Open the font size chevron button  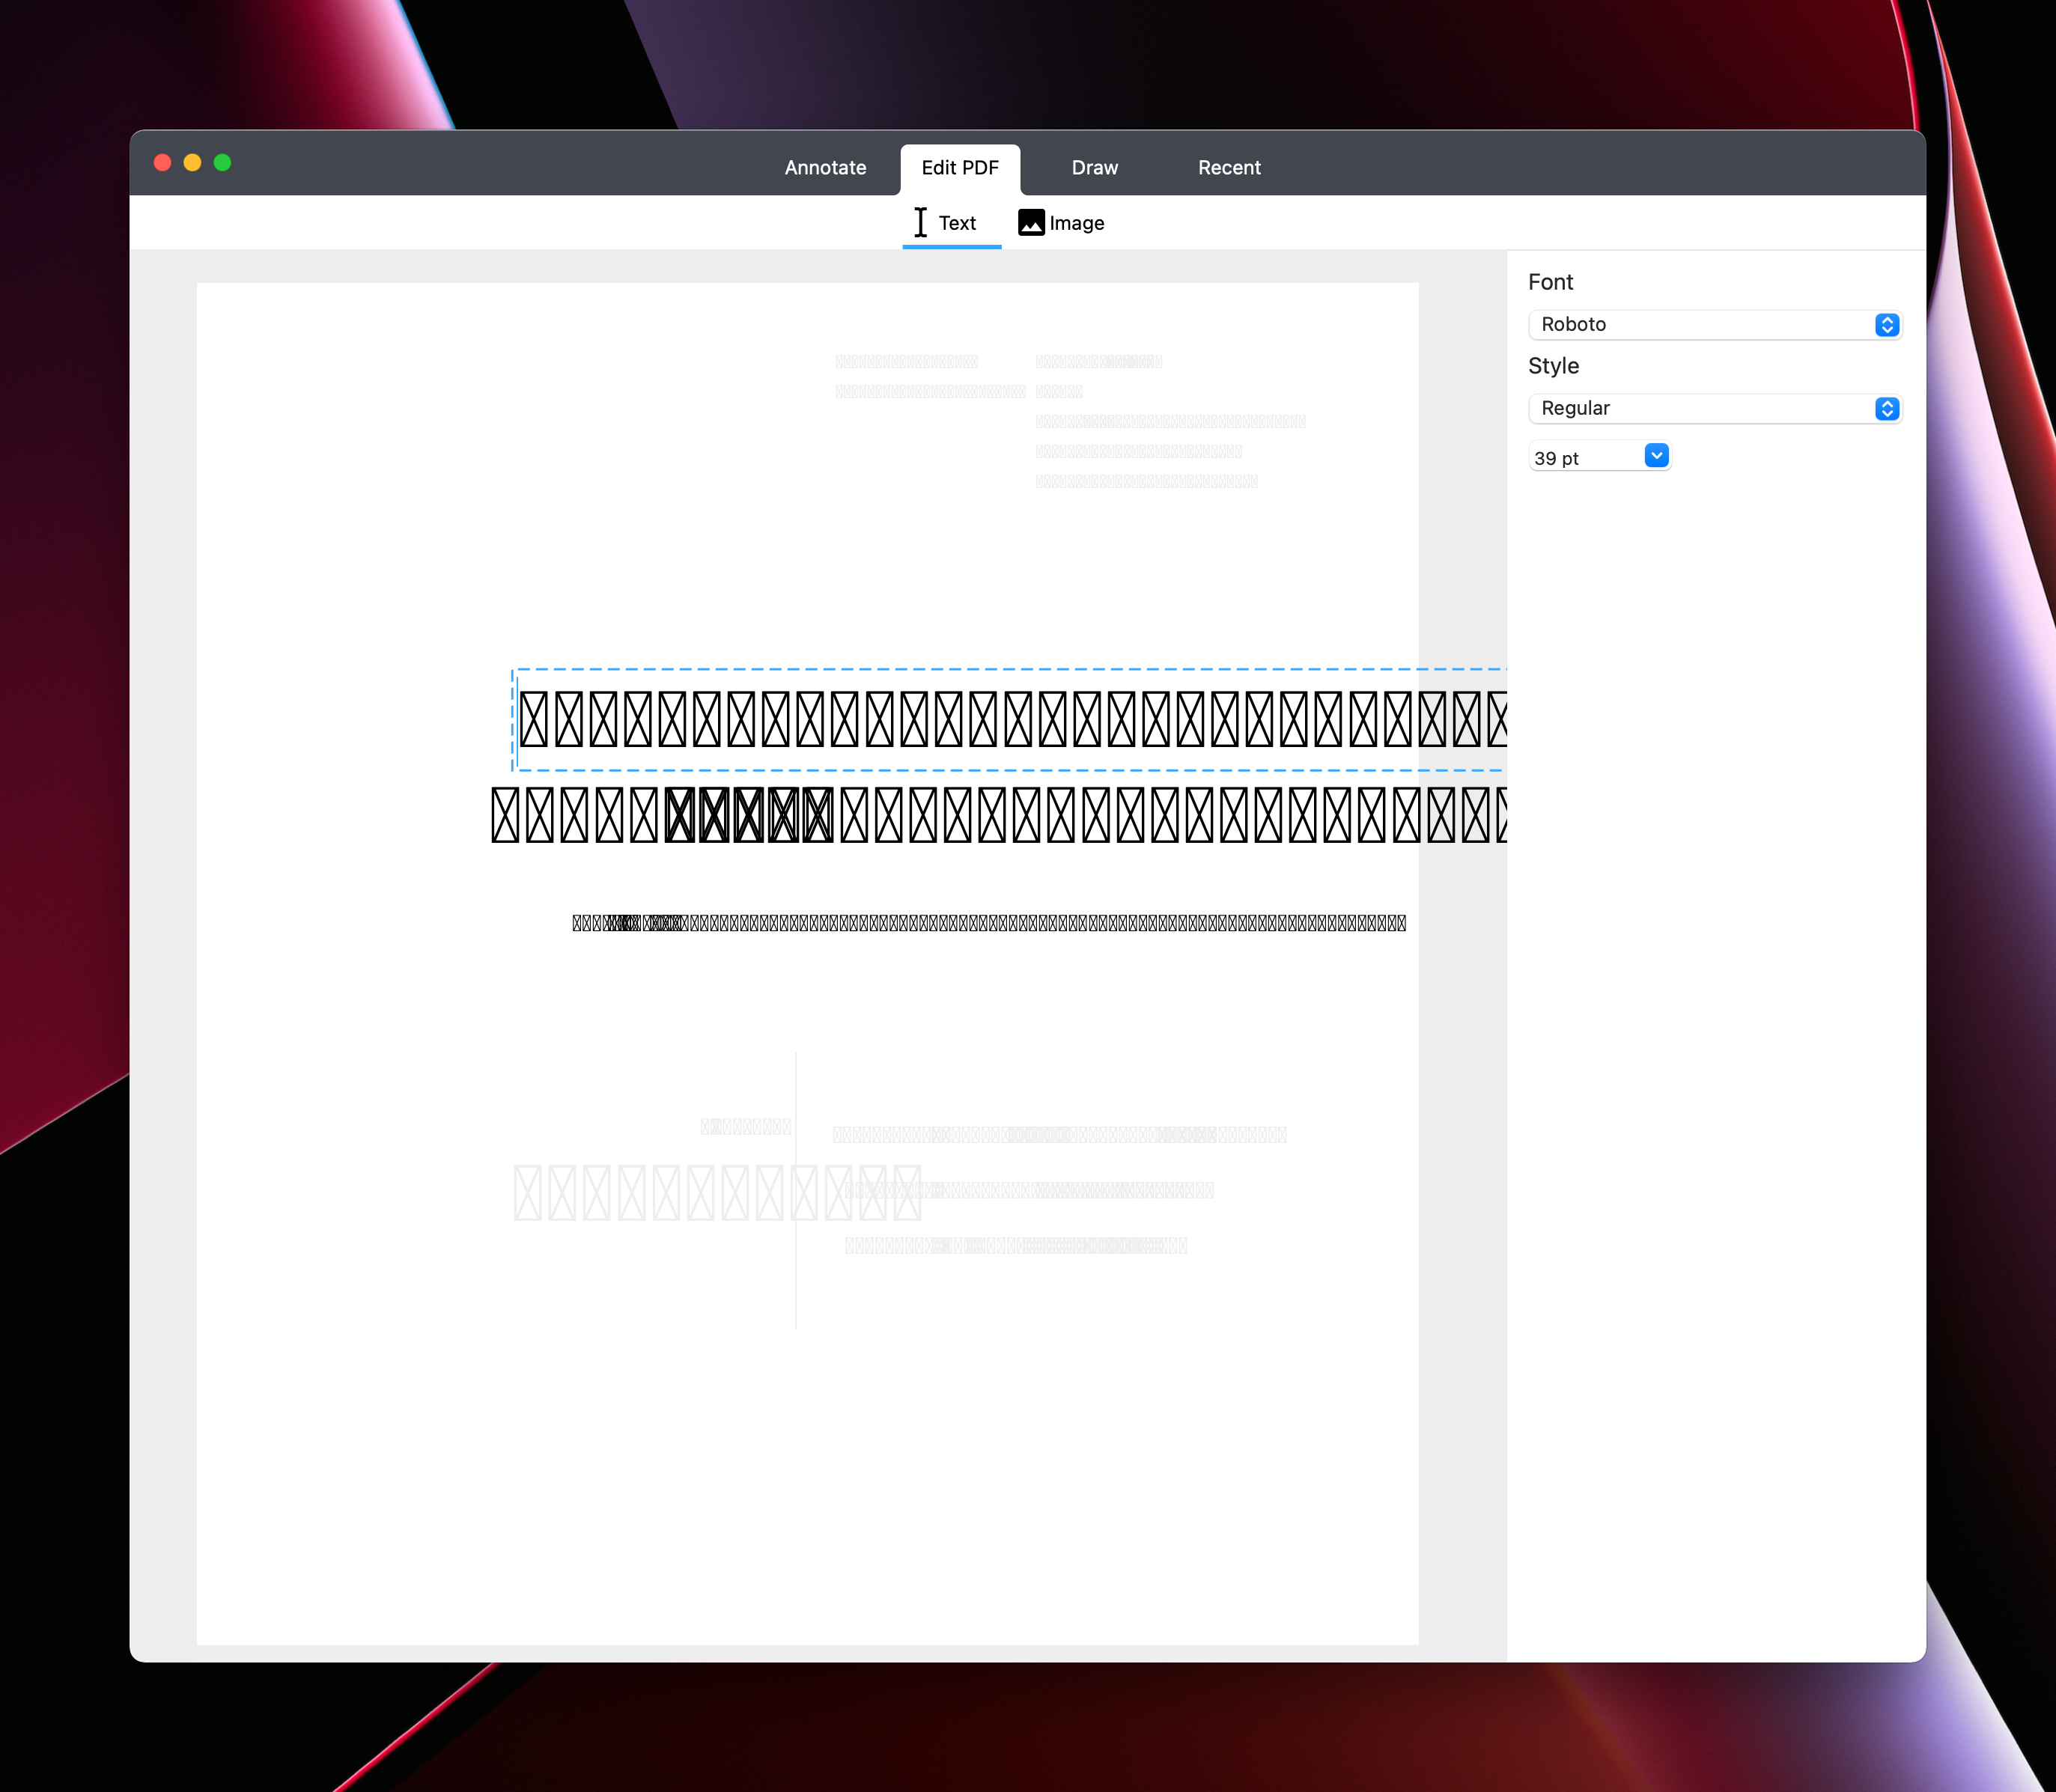(x=1656, y=456)
